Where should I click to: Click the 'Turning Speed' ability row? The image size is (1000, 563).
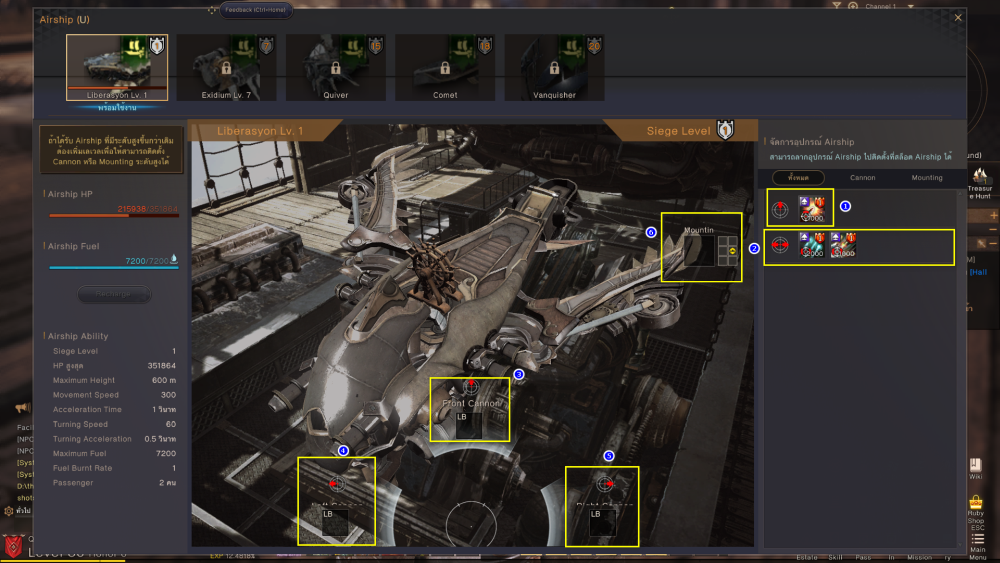point(114,424)
